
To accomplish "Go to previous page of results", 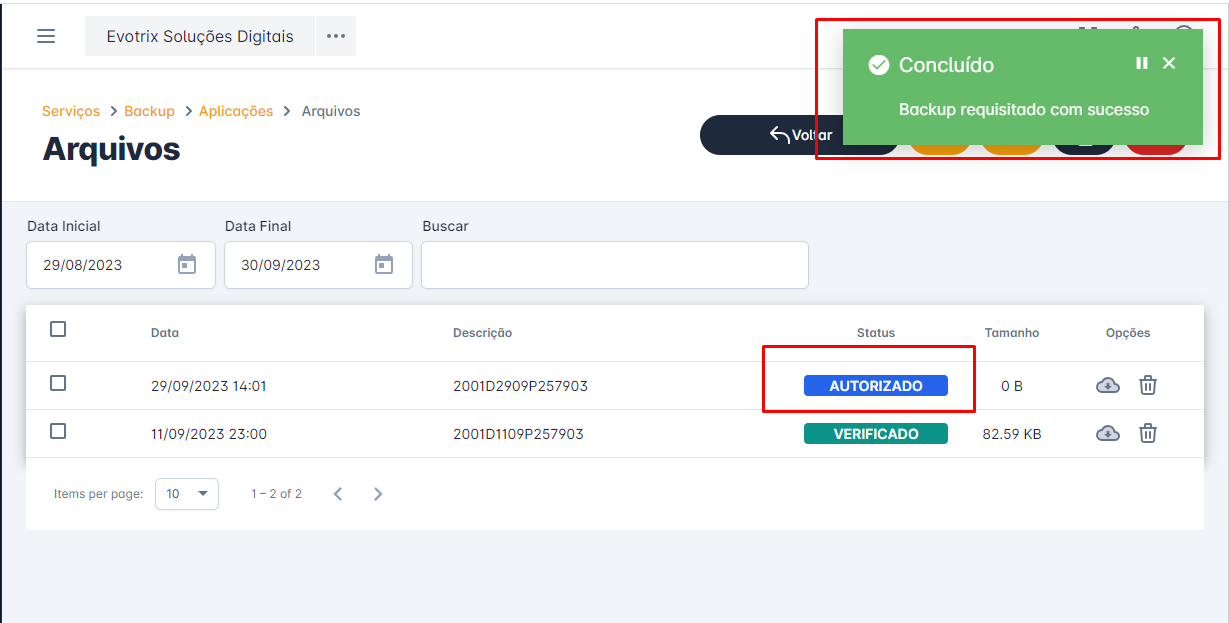I will coord(338,494).
